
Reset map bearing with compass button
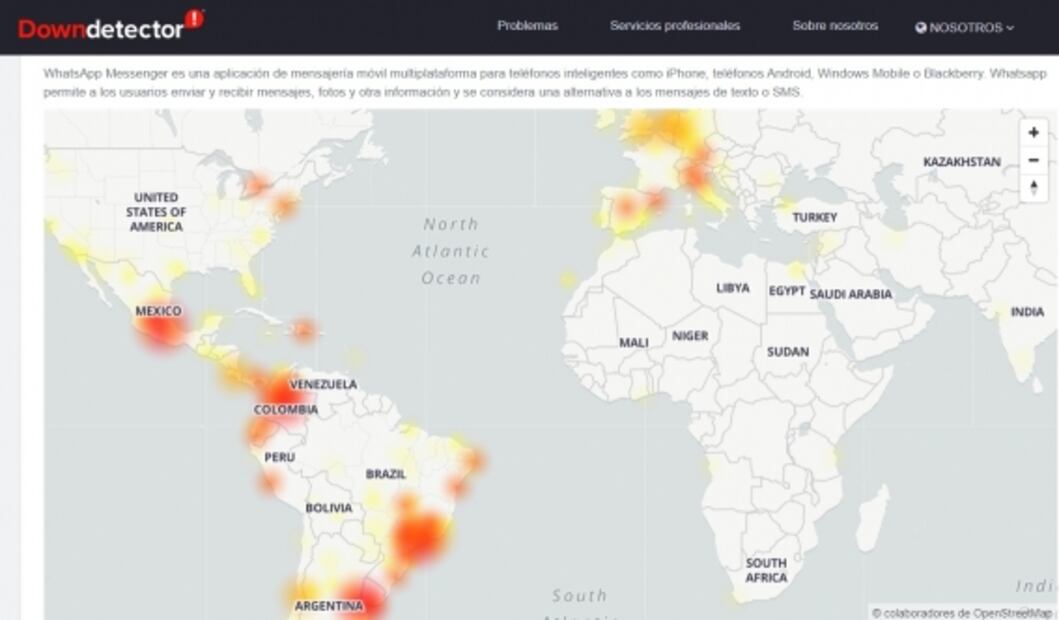coord(1033,188)
